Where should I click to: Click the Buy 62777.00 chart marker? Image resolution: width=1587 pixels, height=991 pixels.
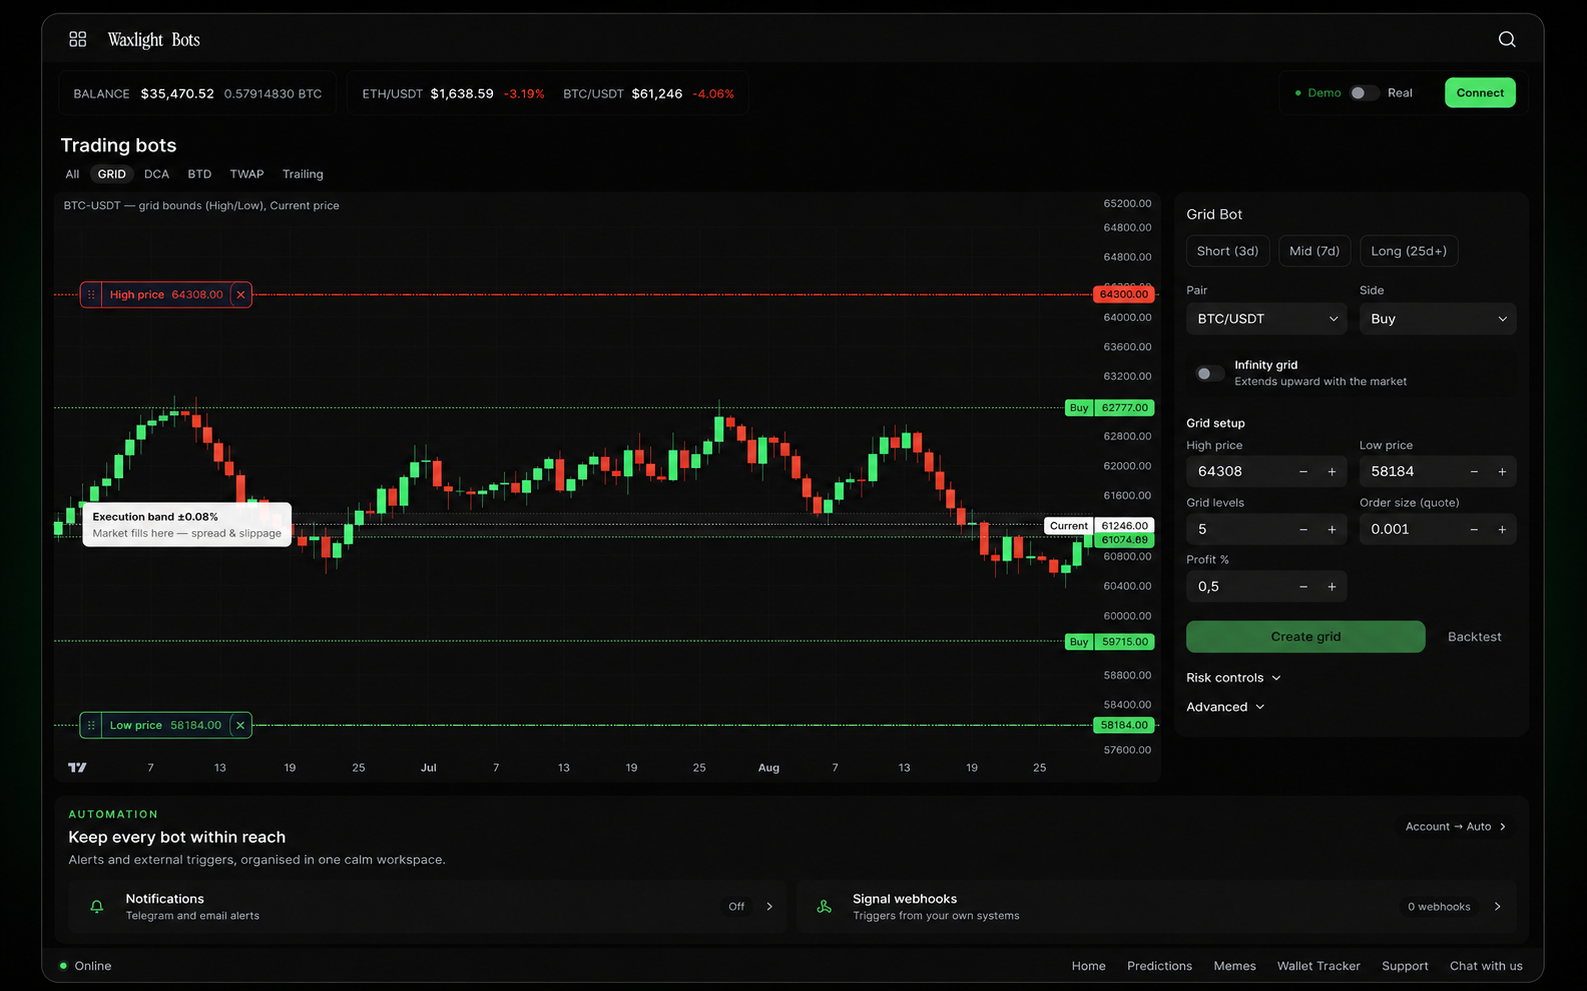(1110, 408)
